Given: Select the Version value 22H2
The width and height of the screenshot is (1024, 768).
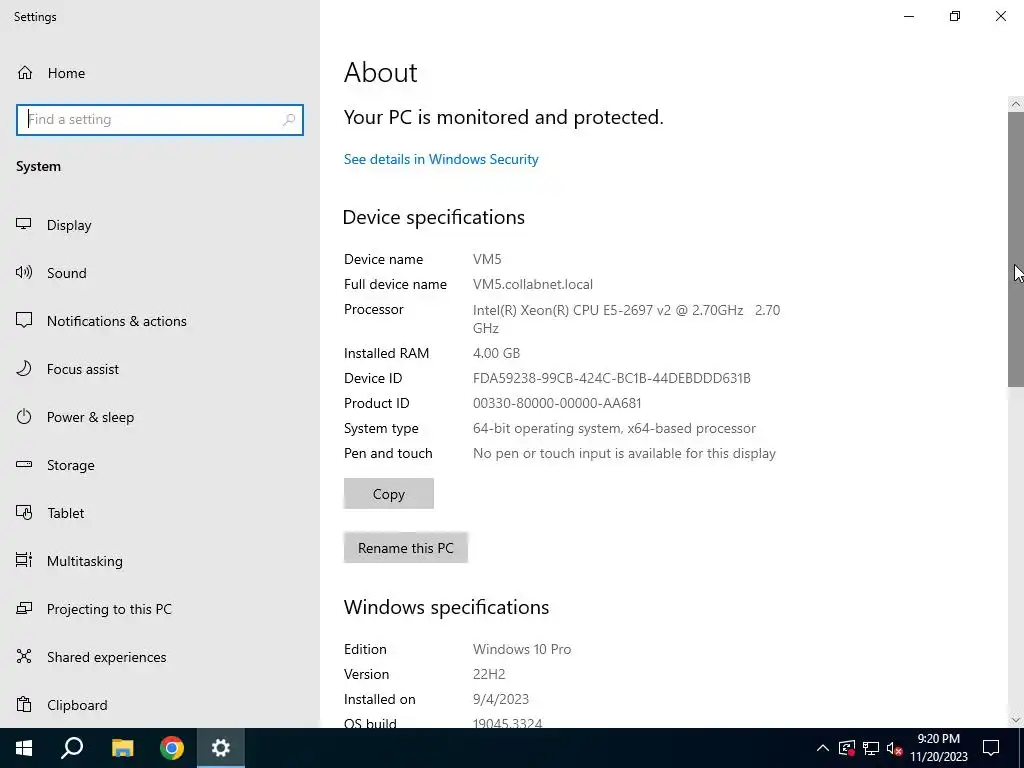Looking at the screenshot, I should coord(489,674).
